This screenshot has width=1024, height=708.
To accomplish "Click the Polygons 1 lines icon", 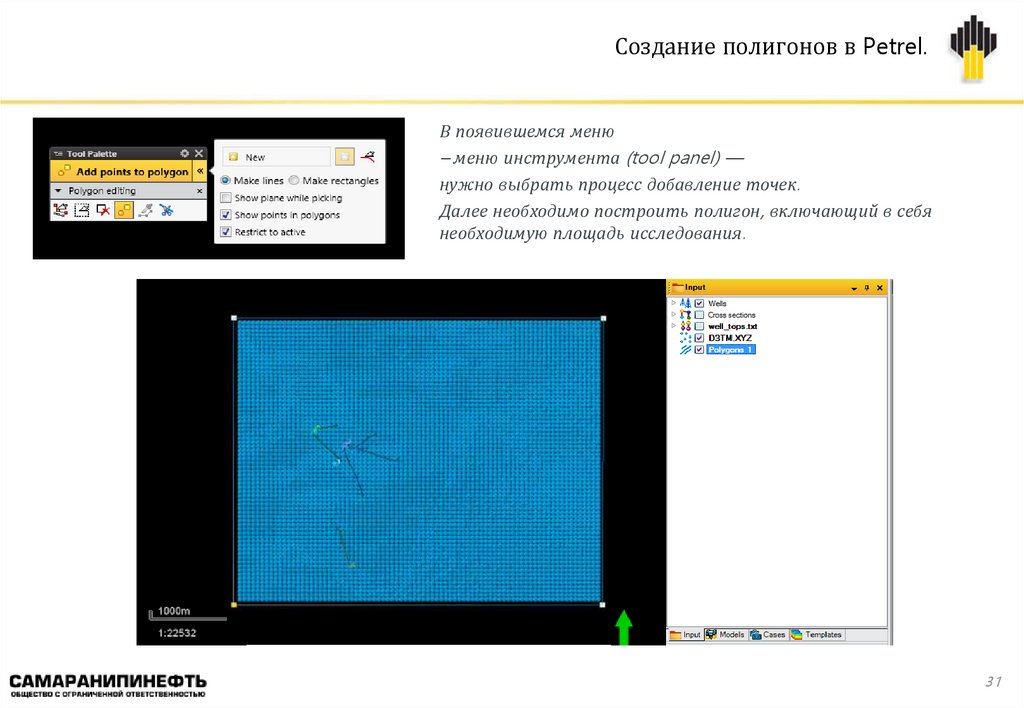I will [685, 349].
